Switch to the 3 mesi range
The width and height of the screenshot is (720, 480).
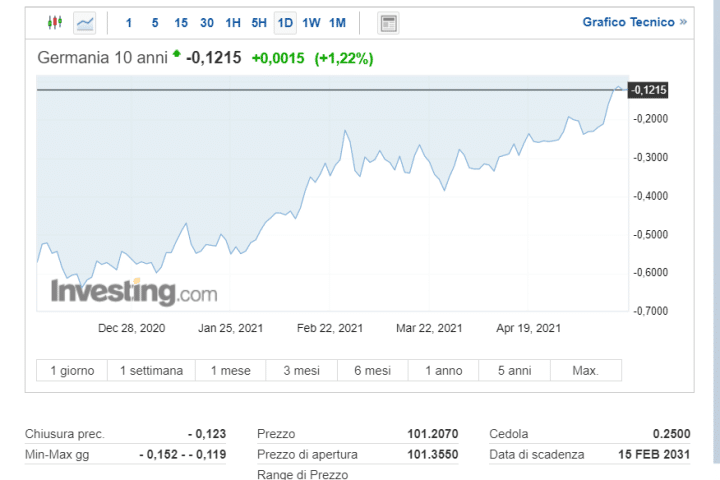pyautogui.click(x=301, y=371)
